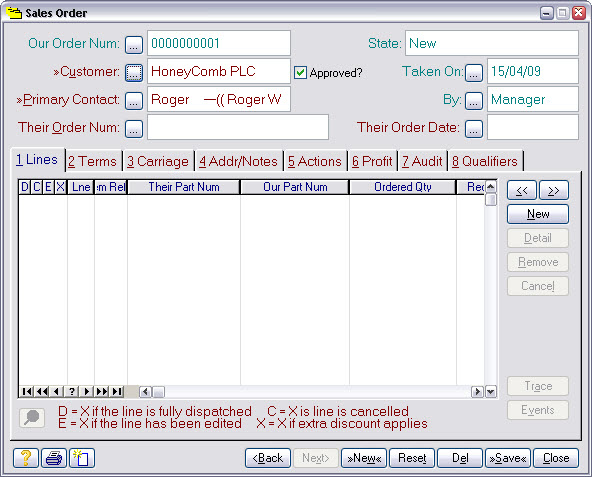Image resolution: width=592 pixels, height=477 pixels.
Task: Minimize the Sales Order window
Action: point(546,13)
